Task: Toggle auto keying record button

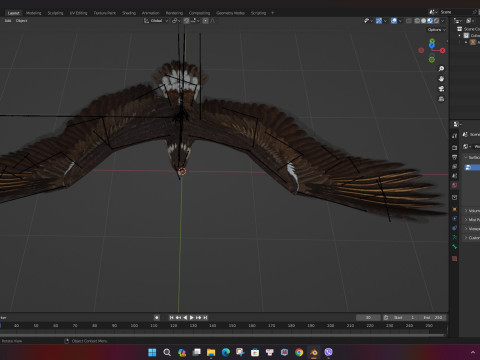Action: 157,317
